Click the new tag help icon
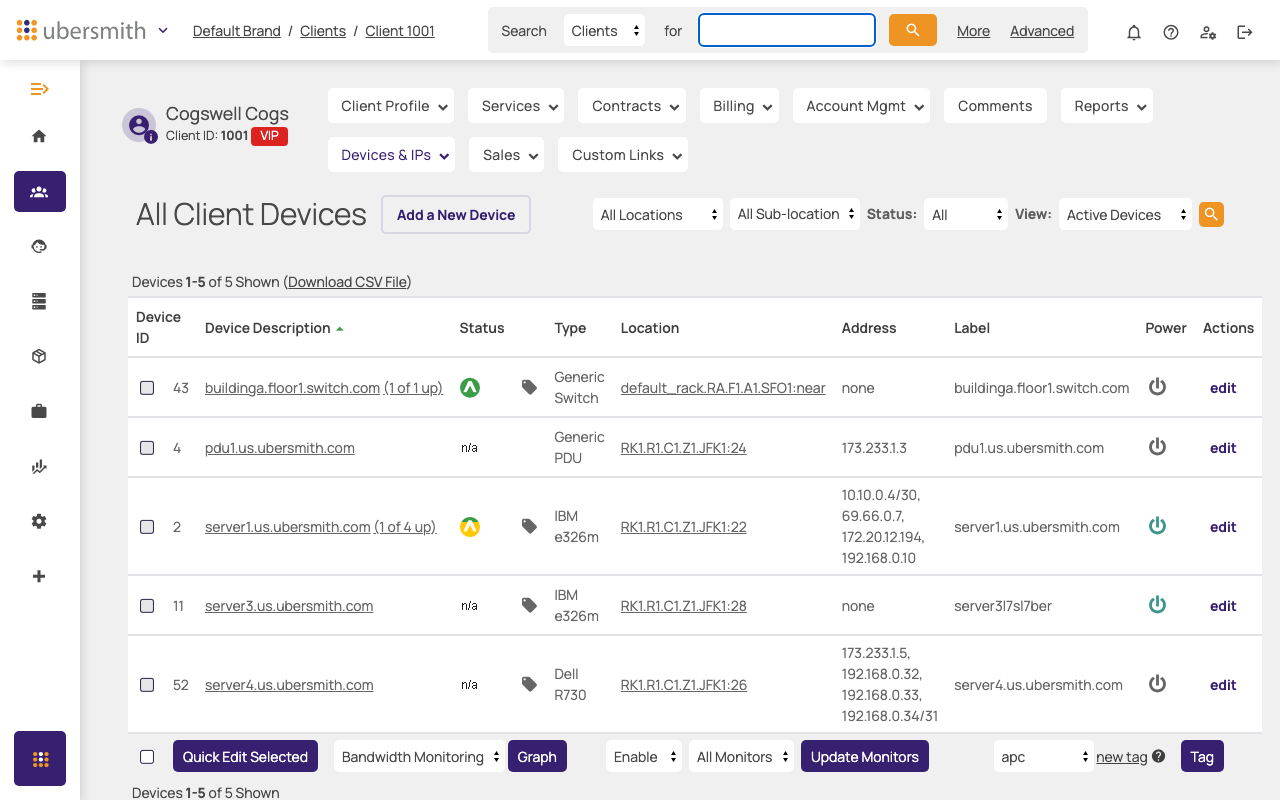Viewport: 1280px width, 800px height. tap(1158, 756)
